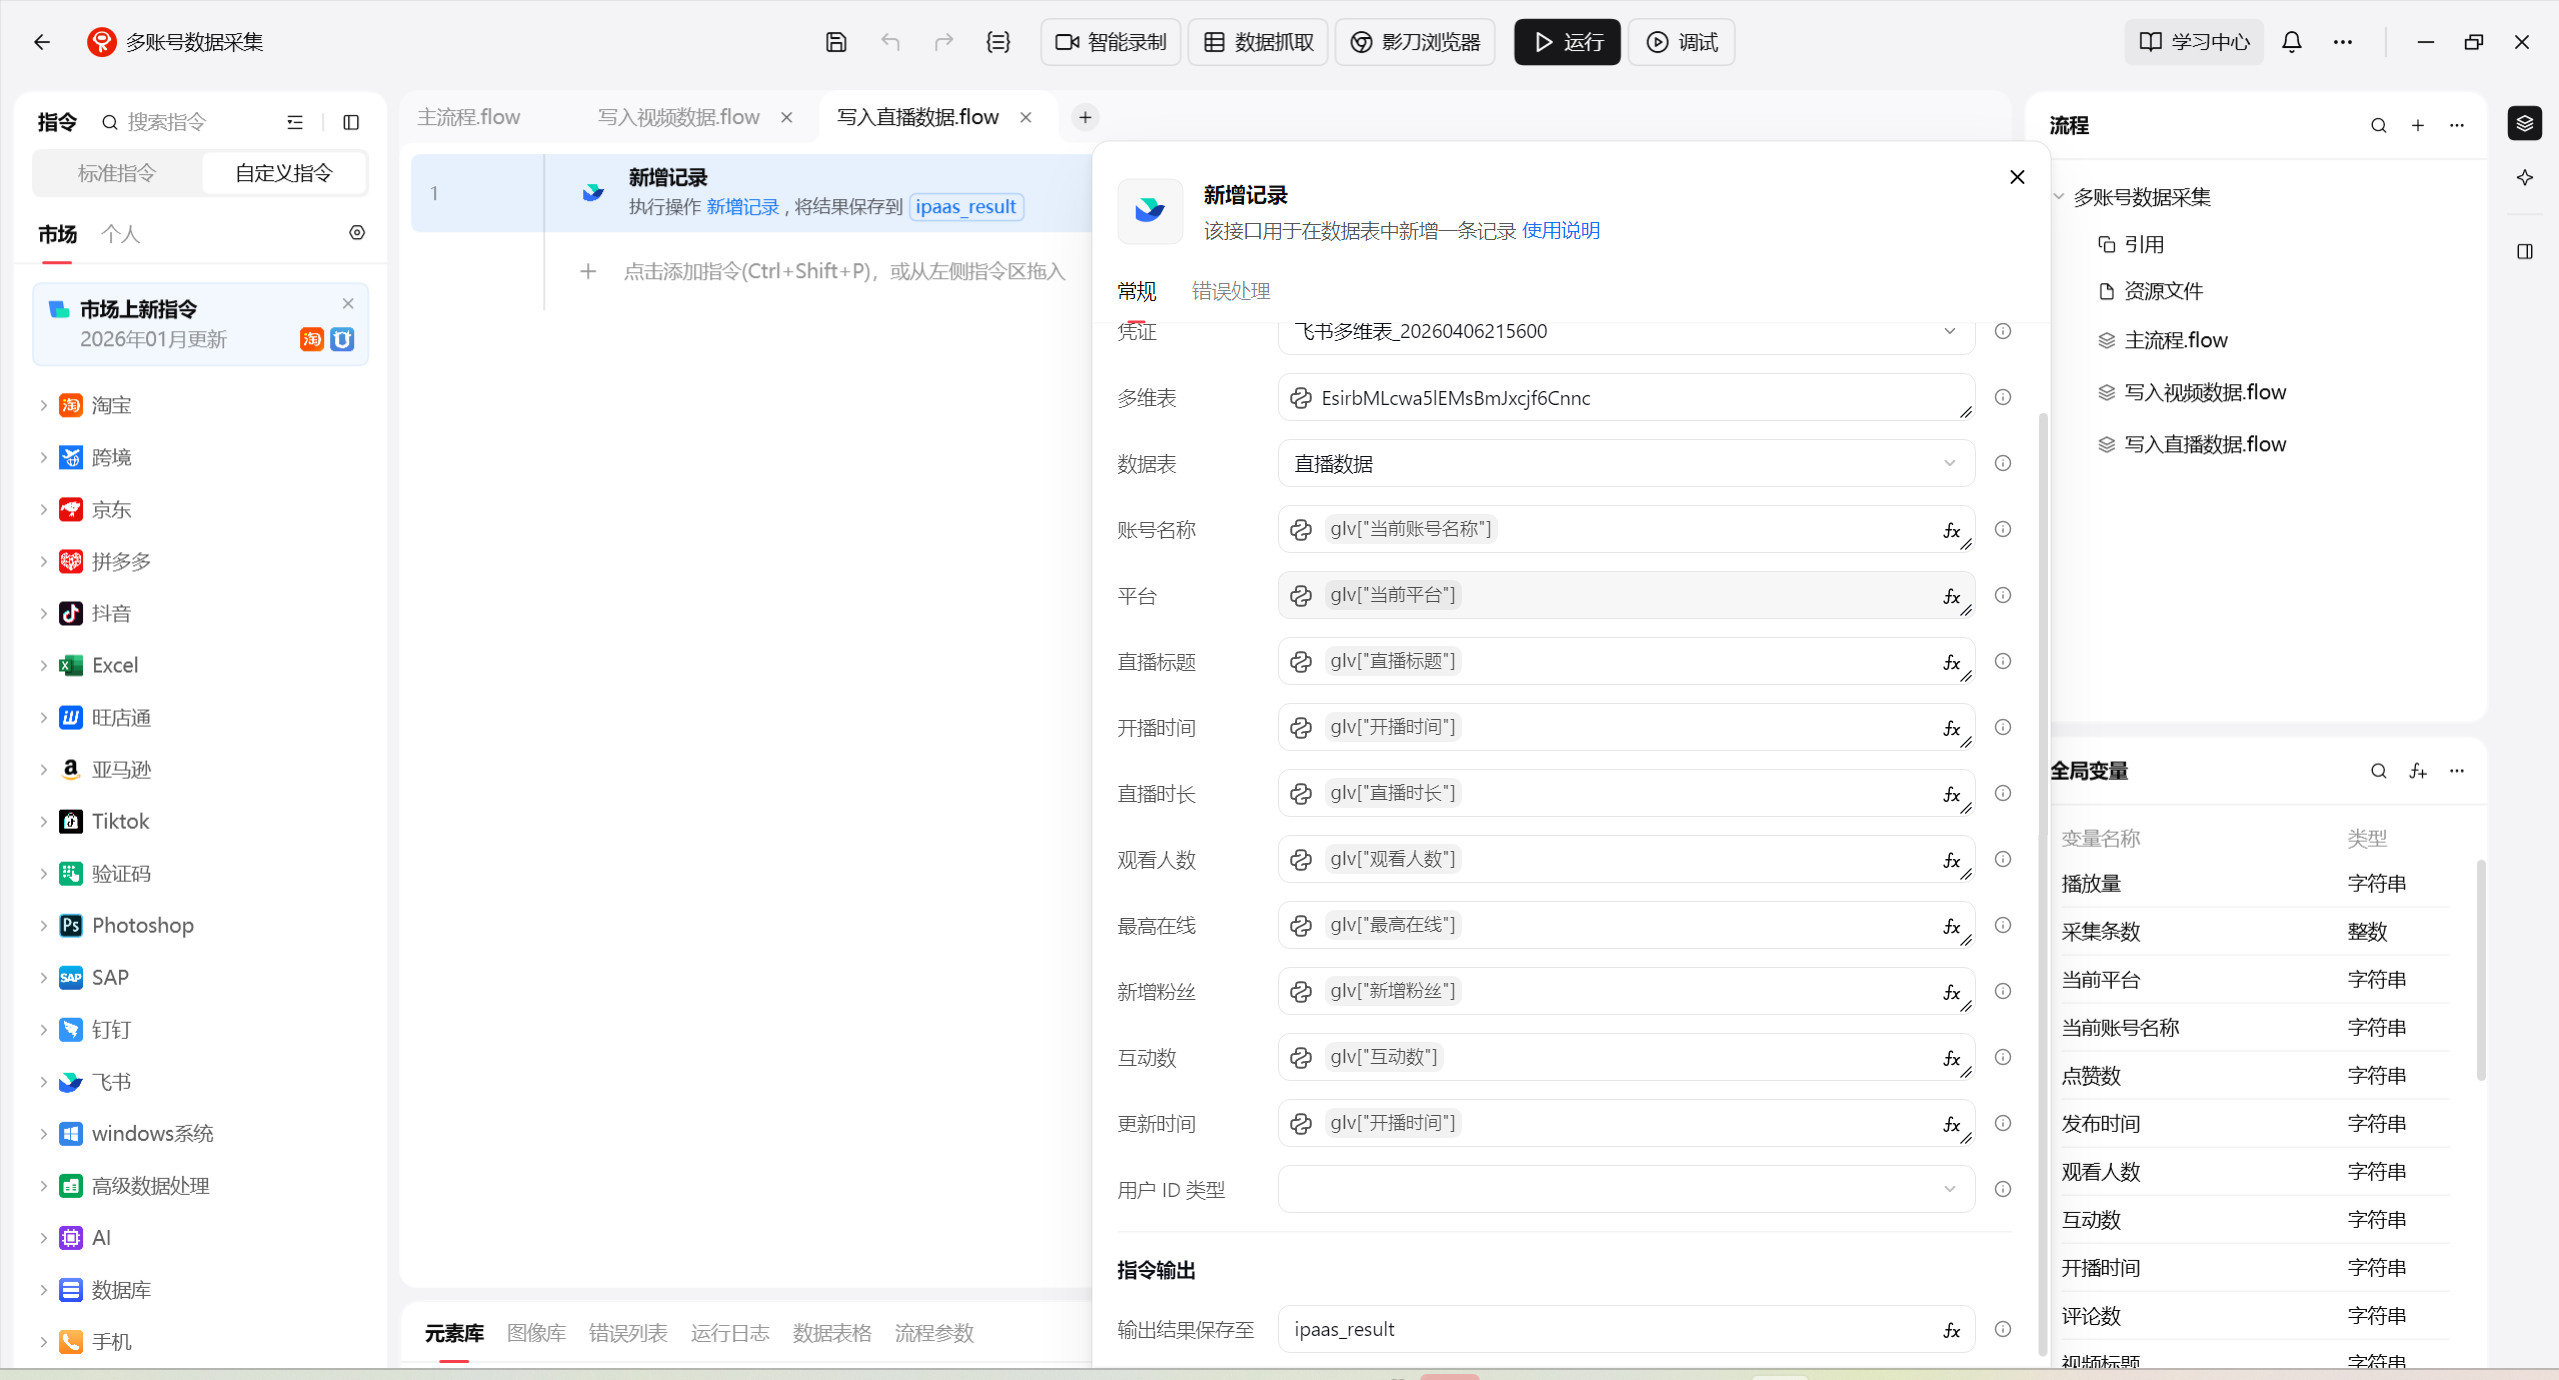Toggle instruction panel layout icon

(x=351, y=122)
